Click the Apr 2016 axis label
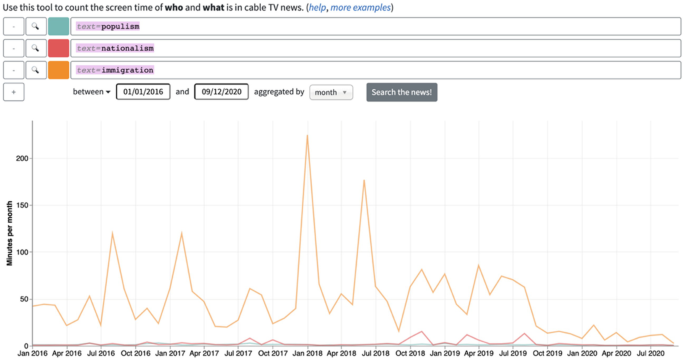Image resolution: width=685 pixels, height=361 pixels. click(x=67, y=353)
